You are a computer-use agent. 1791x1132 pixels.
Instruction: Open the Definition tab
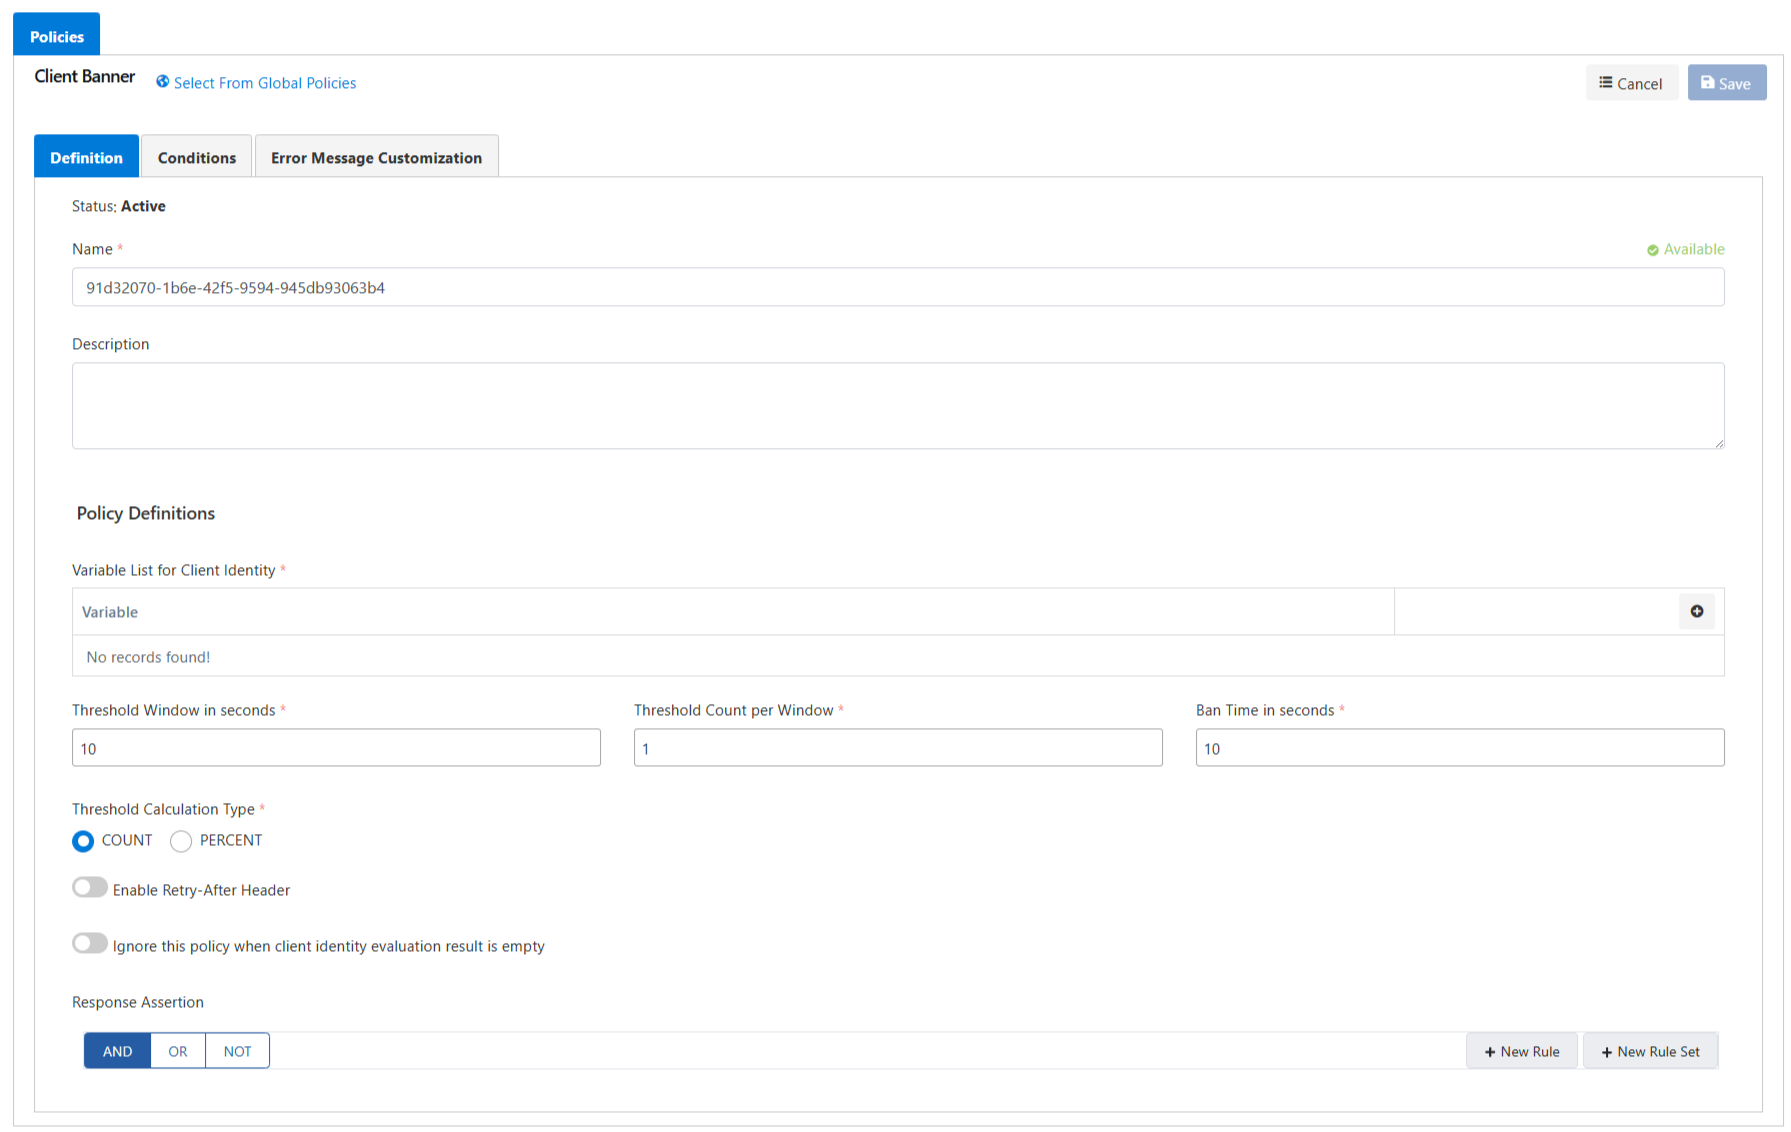86,158
